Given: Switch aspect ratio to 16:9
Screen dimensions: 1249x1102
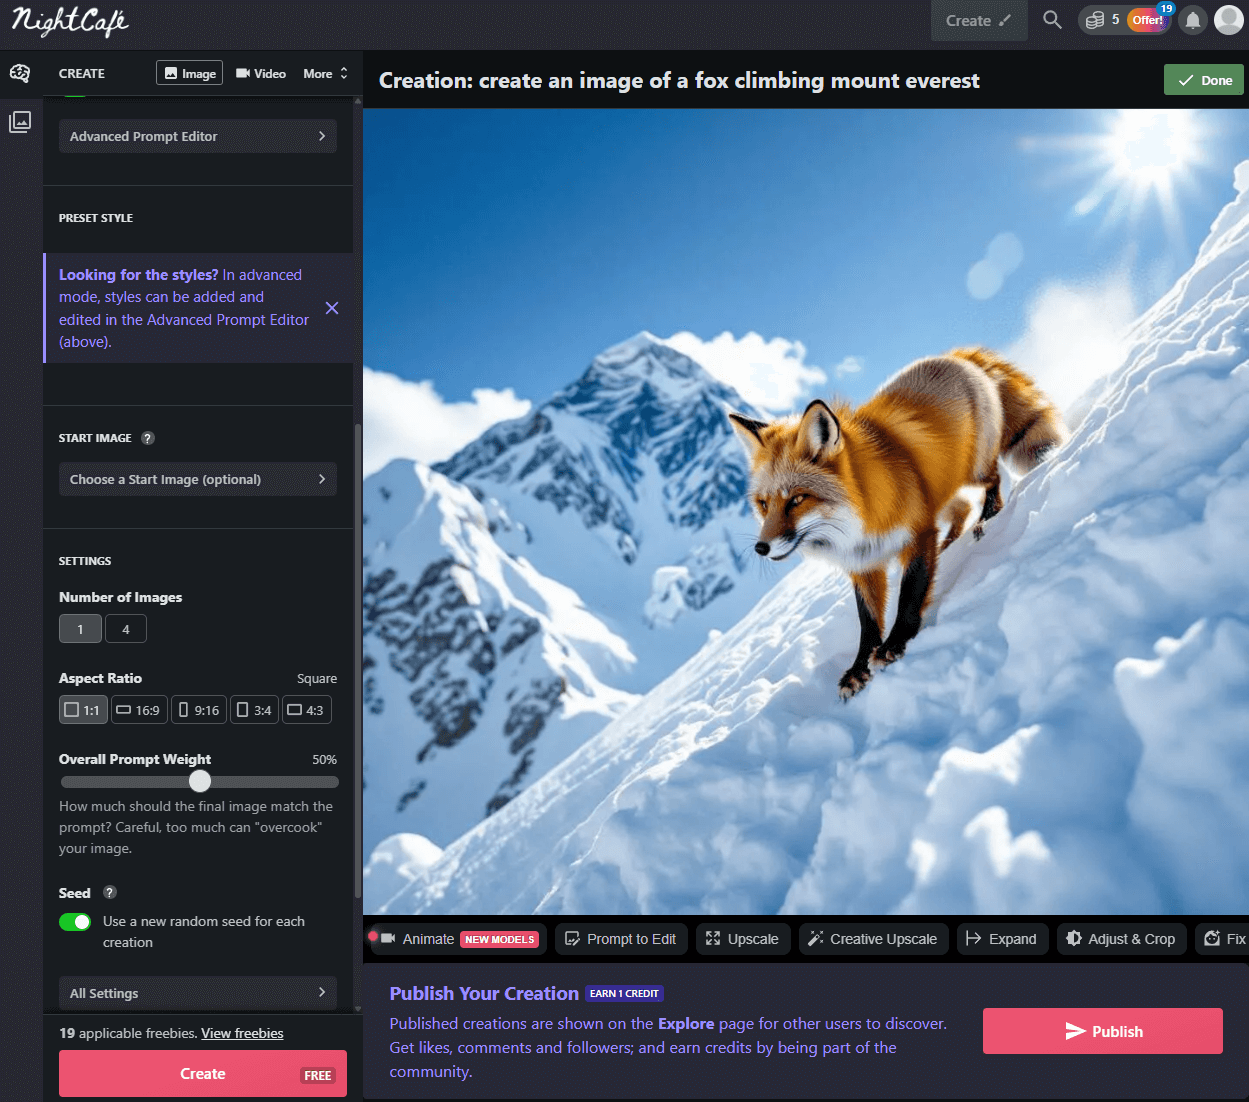Looking at the screenshot, I should click(x=139, y=709).
